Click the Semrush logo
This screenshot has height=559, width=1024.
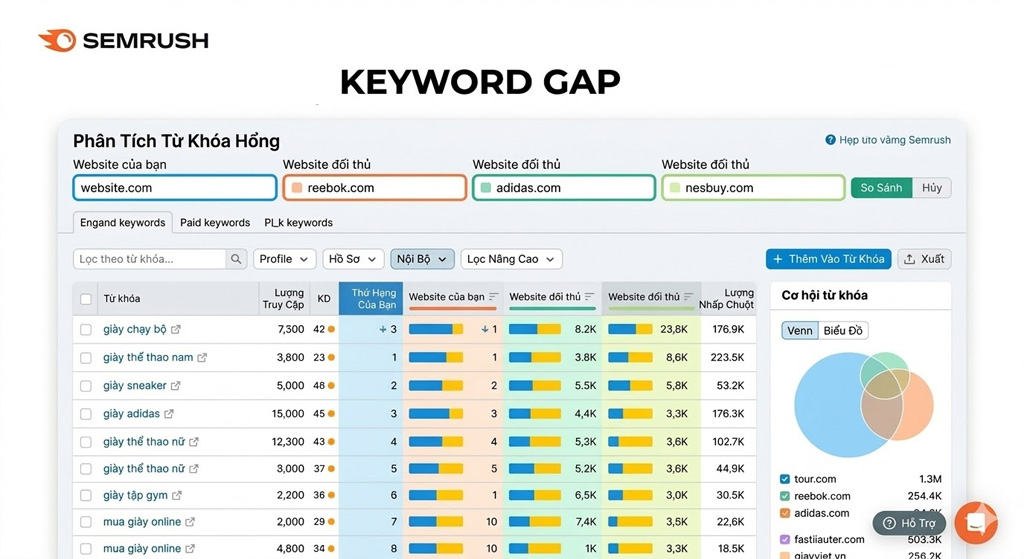[123, 41]
